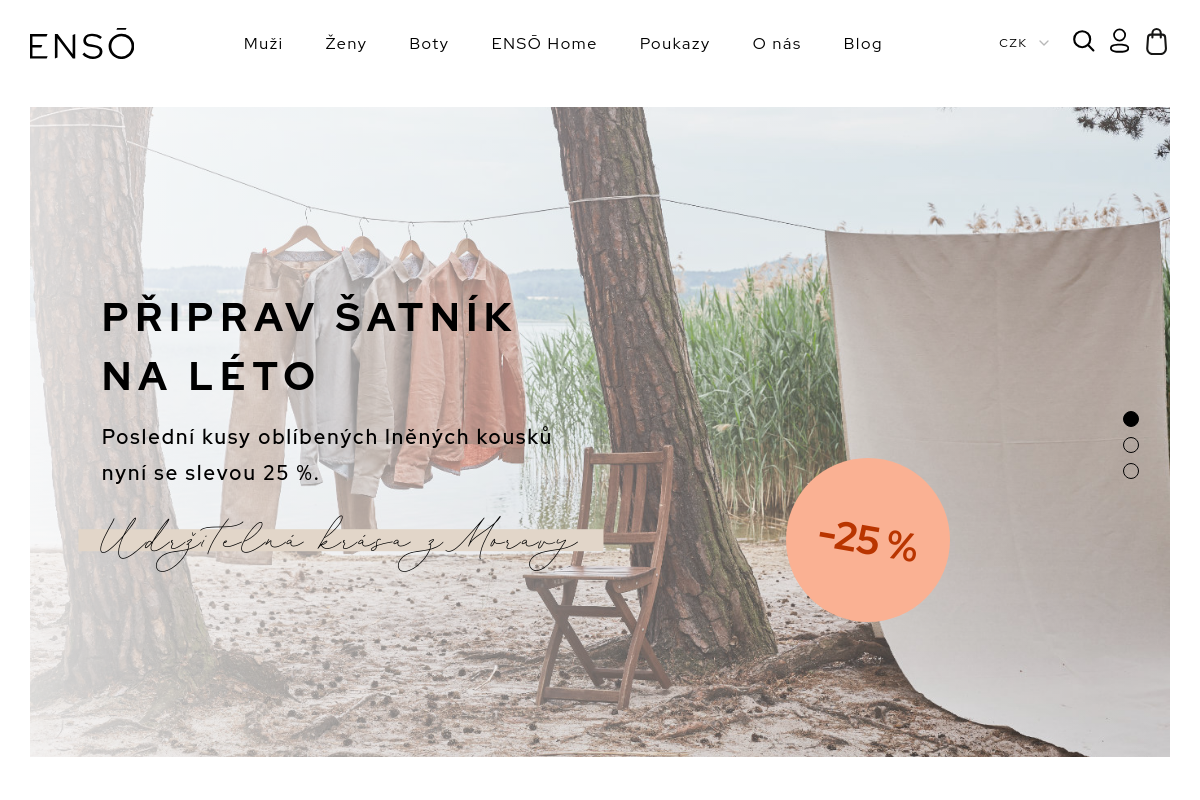Switch to the second slide indicator dot
The width and height of the screenshot is (1200, 800).
coord(1131,445)
